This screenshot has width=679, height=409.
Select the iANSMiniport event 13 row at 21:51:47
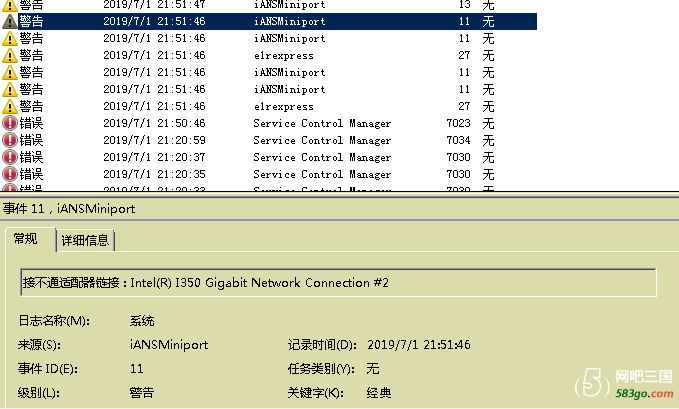(268, 5)
